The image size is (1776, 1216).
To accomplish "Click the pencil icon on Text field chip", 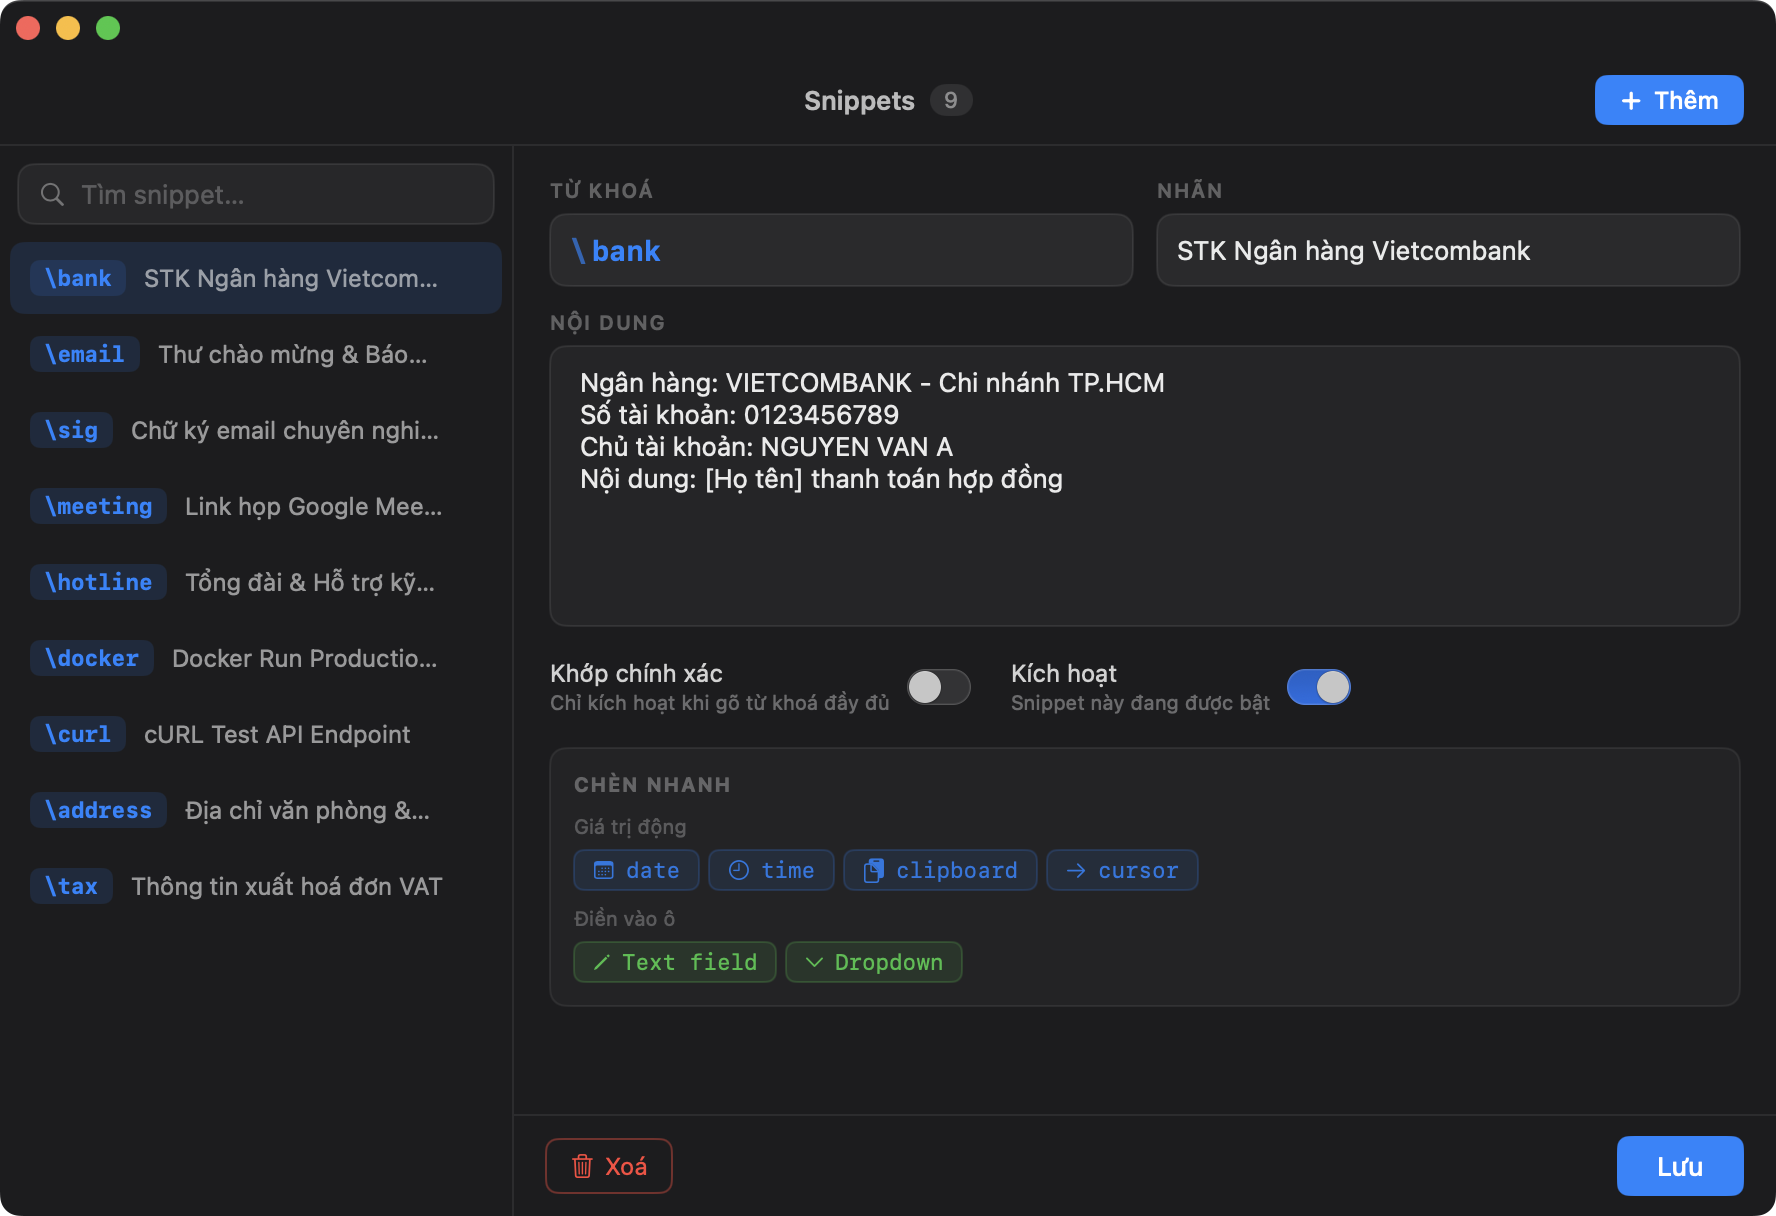I will pyautogui.click(x=602, y=962).
